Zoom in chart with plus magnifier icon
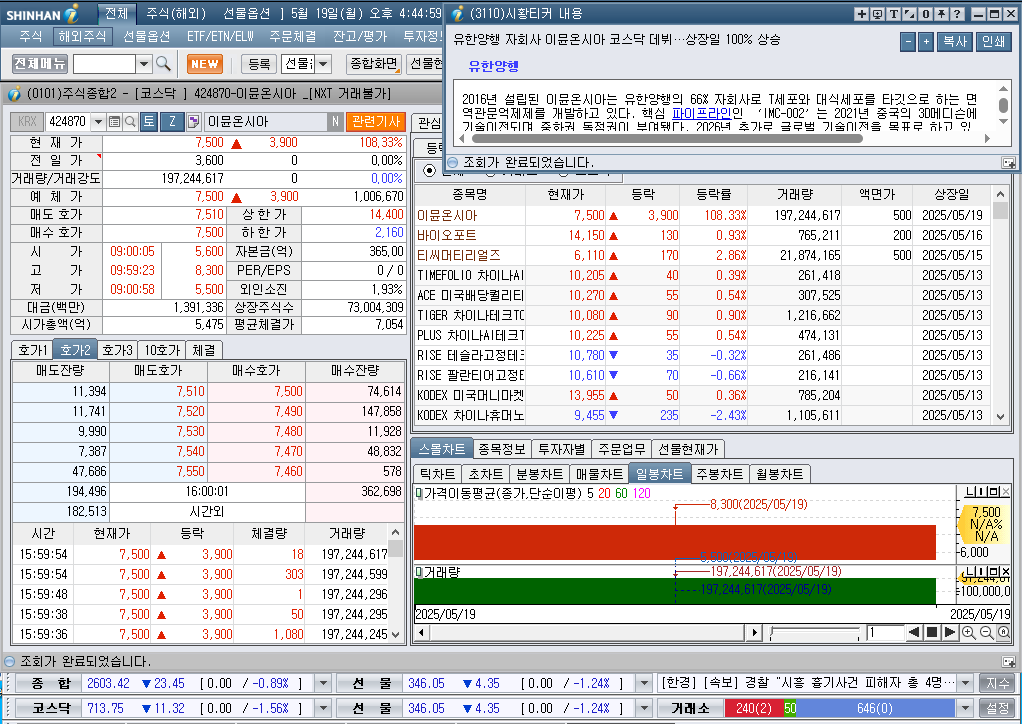1022x724 pixels. coord(969,632)
